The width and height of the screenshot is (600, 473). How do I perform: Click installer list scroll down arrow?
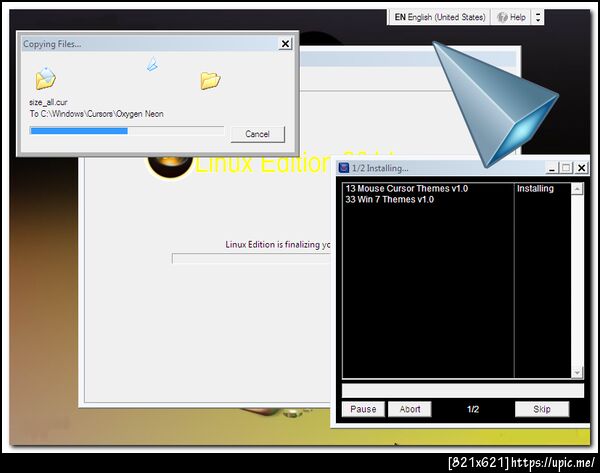point(577,372)
